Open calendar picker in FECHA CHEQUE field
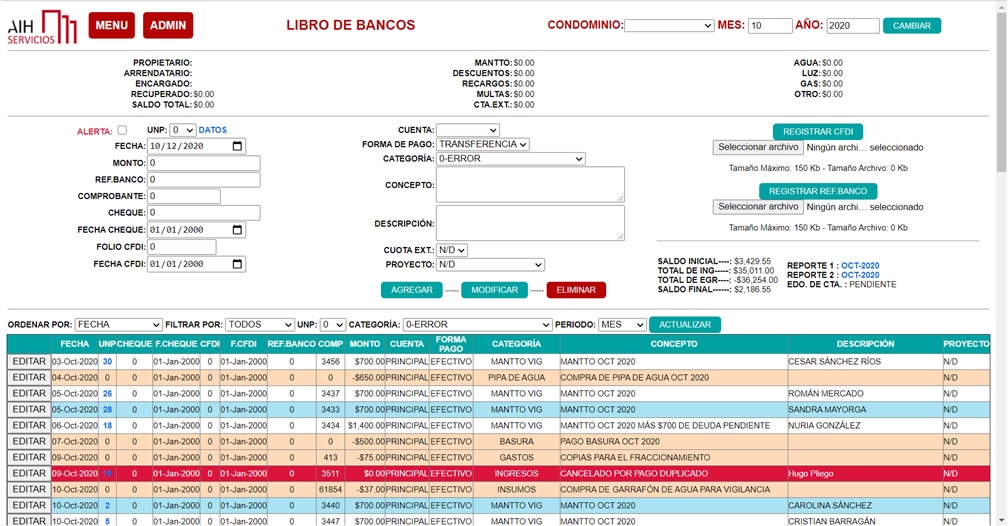Viewport: 1008px width, 526px height. click(x=237, y=230)
